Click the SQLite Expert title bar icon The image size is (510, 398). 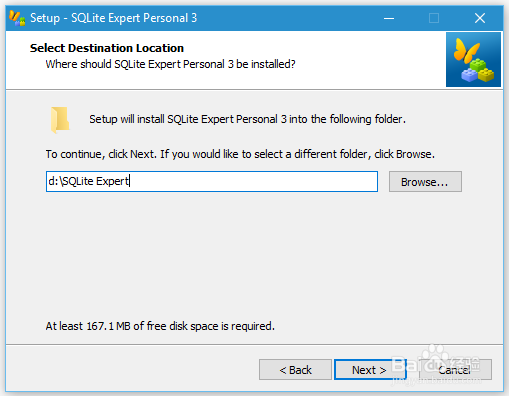coord(17,18)
